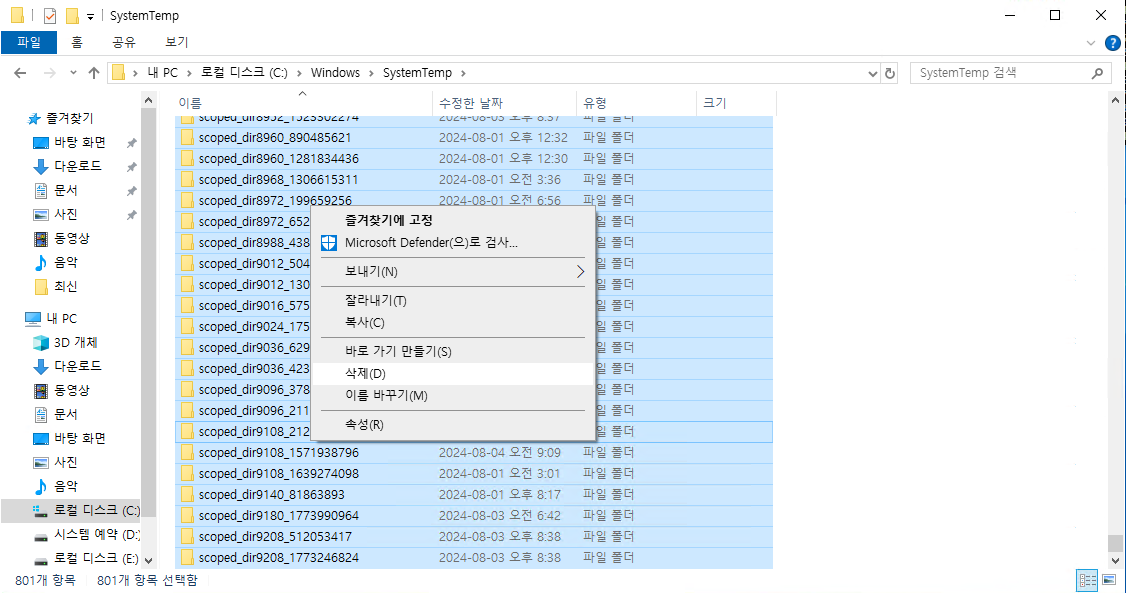Screen dimensions: 1126x593
Task: Click the Back navigation arrow
Action: click(19, 73)
